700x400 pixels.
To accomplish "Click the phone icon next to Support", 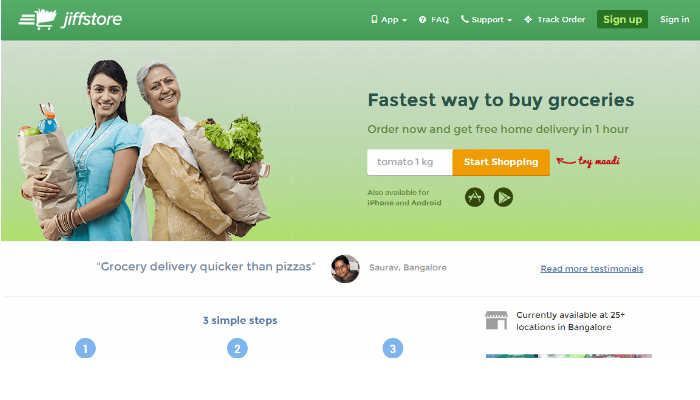I will click(x=465, y=19).
